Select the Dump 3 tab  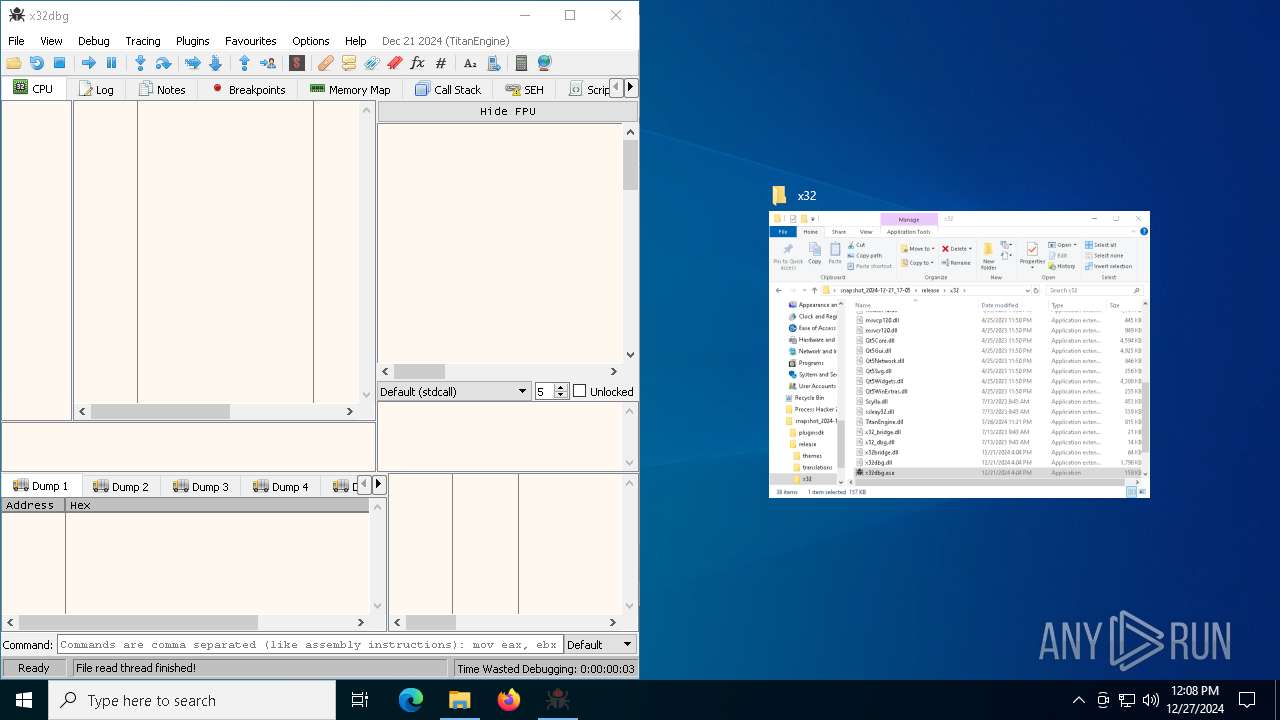point(200,486)
